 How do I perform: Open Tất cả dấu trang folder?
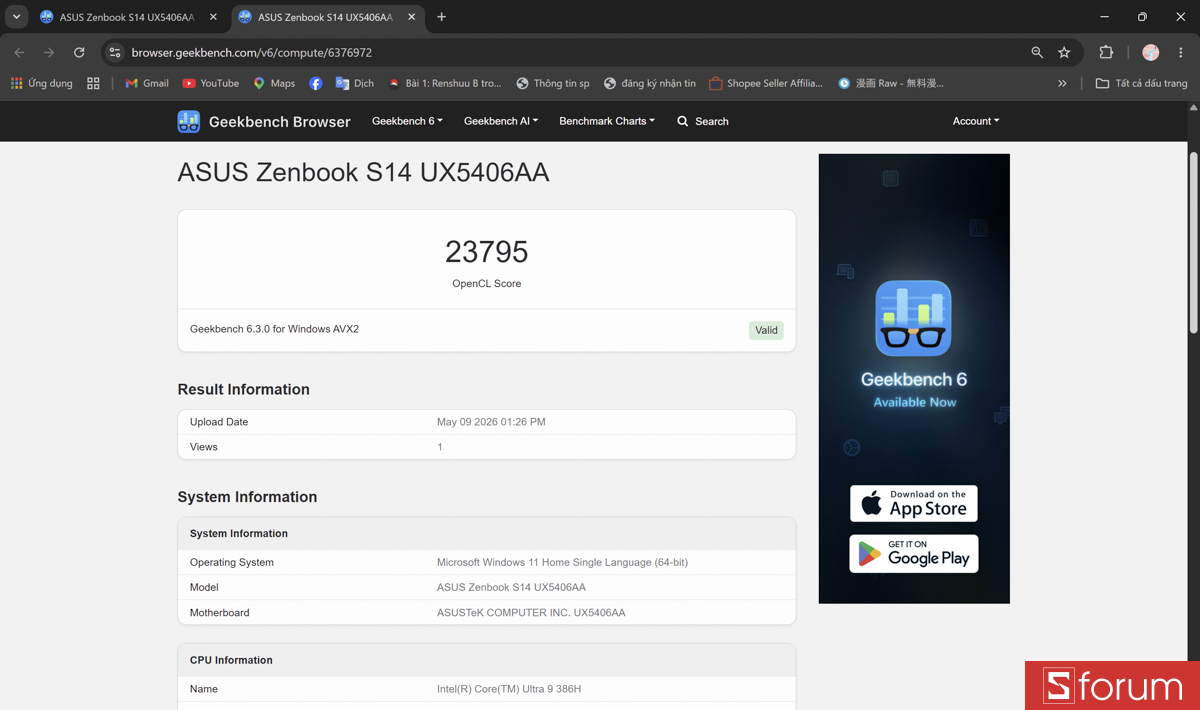point(1142,83)
